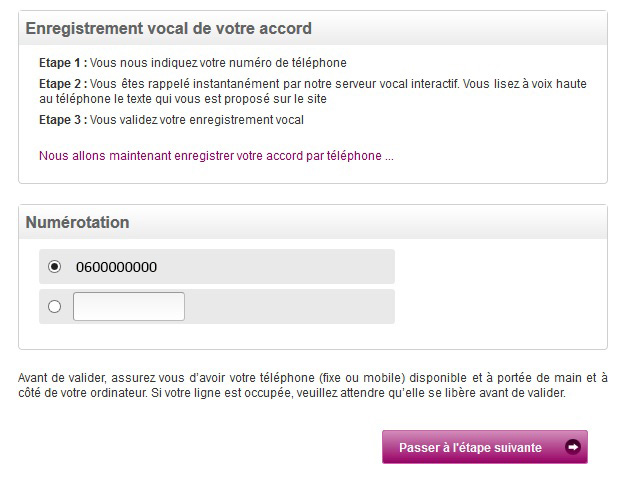
Task: Click the grey row containing 0600000000
Action: click(217, 267)
